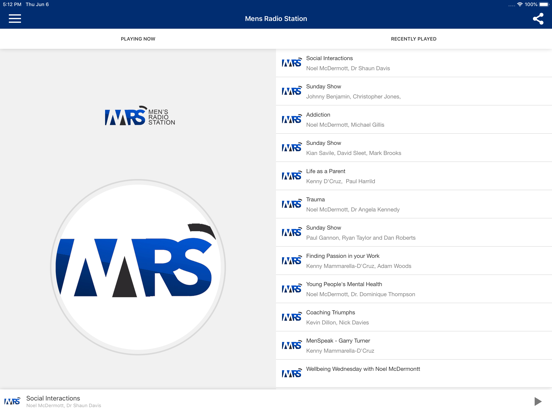Select Wellbeing Wednesday with Noel McDermott
This screenshot has width=552, height=414.
pos(414,374)
